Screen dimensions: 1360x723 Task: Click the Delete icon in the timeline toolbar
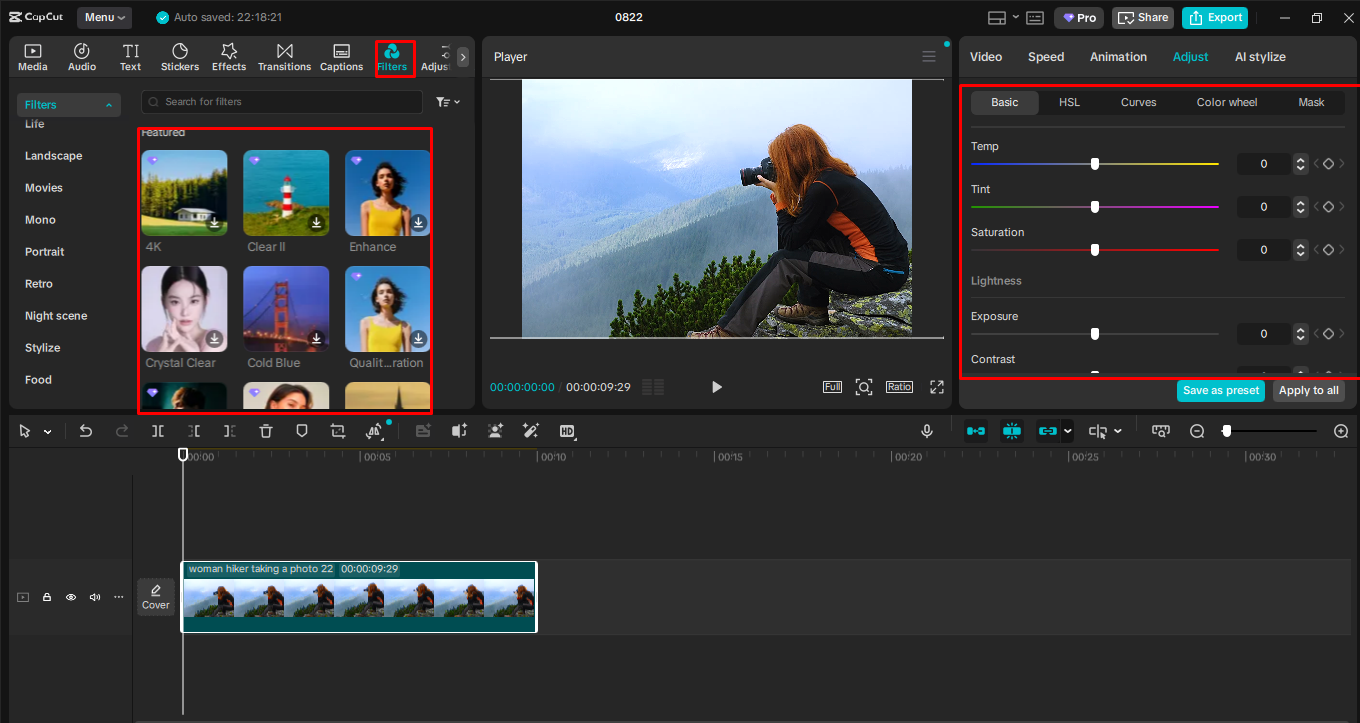[x=263, y=430]
